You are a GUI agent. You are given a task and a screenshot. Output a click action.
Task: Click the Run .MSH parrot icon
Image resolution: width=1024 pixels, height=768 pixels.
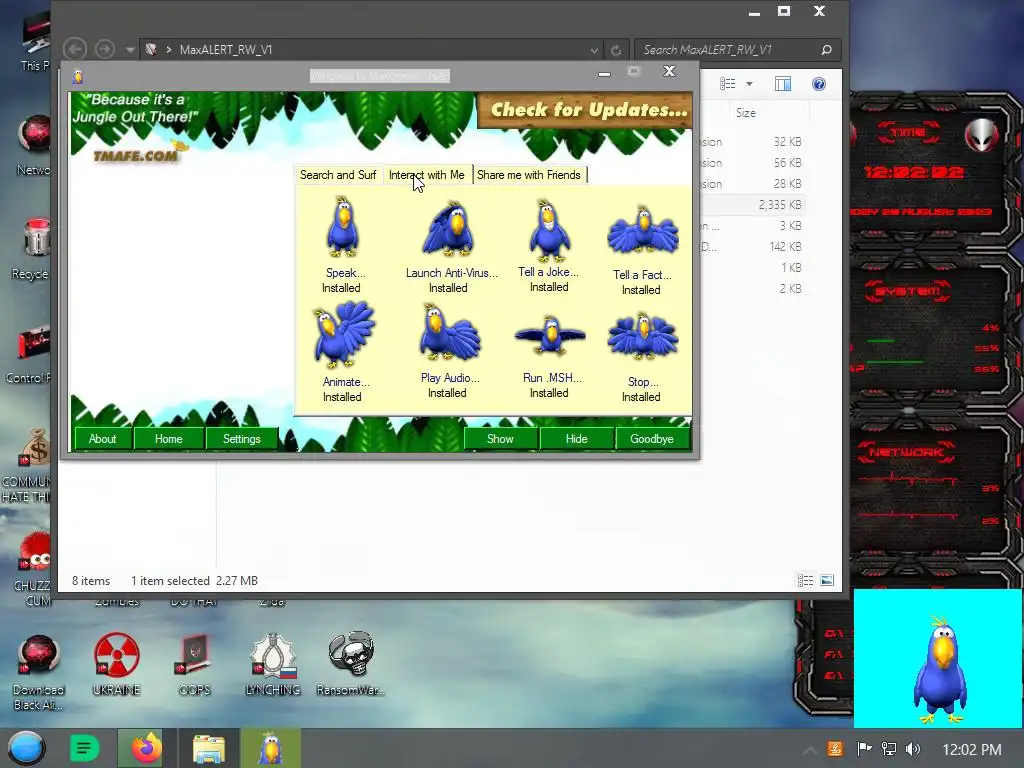[550, 335]
